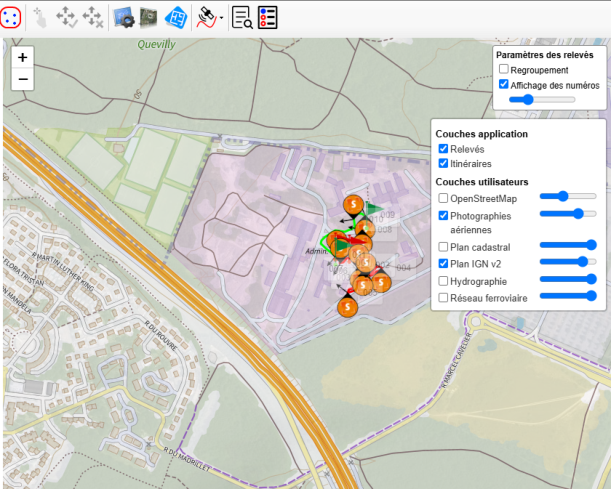611x489 pixels.
Task: Open the satellite tool dropdown arrow
Action: coord(220,18)
